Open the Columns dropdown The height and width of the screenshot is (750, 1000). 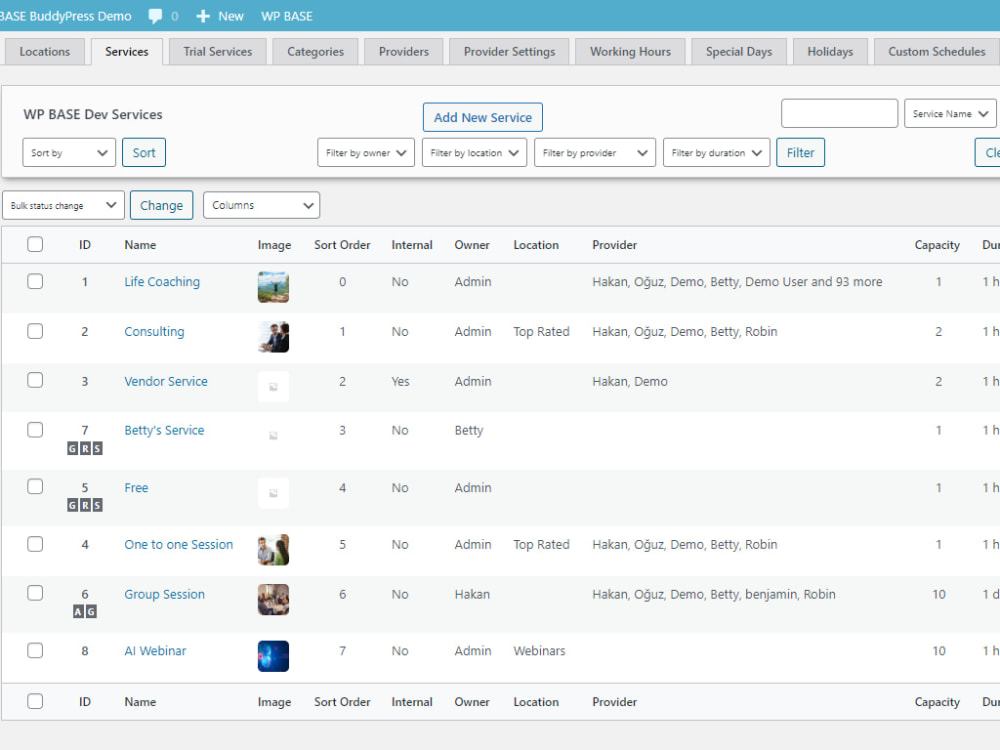tap(261, 205)
